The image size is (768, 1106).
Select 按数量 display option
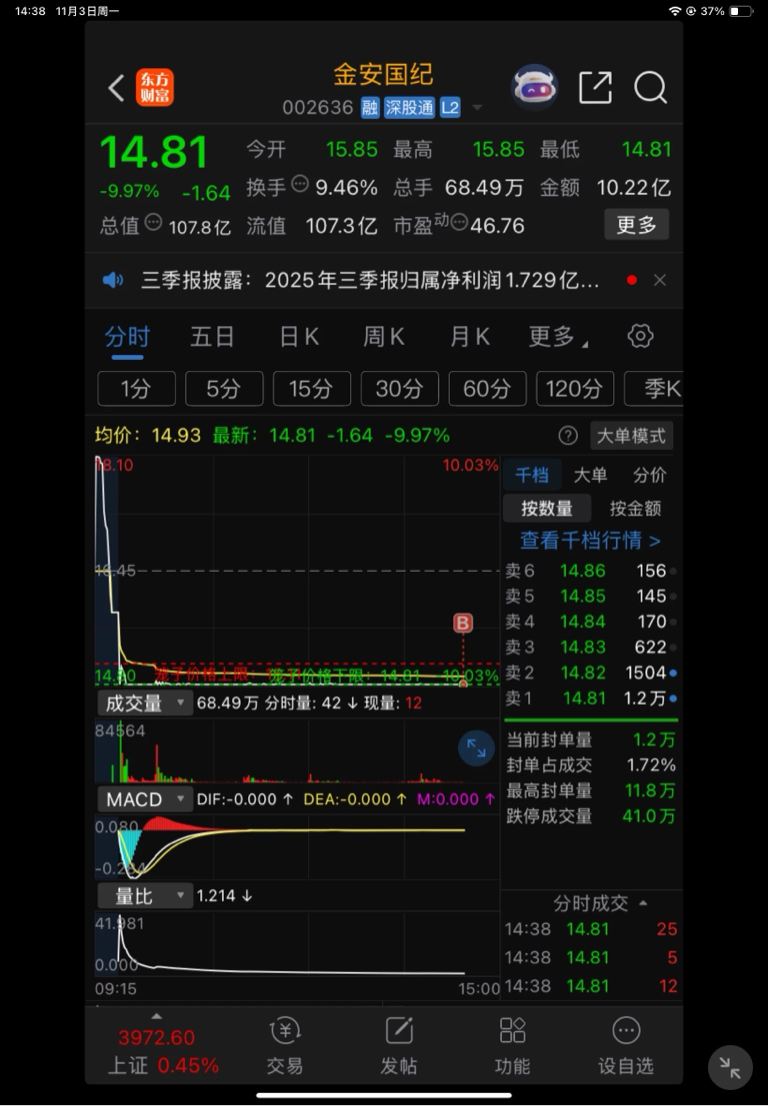coord(547,508)
